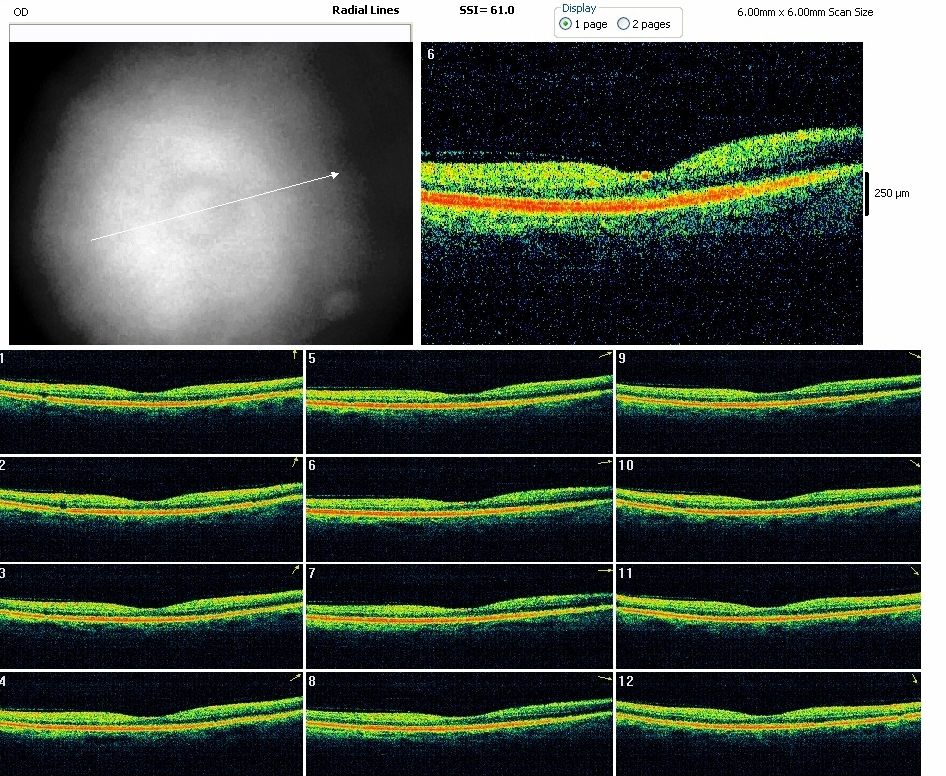The image size is (946, 776).
Task: Click the large OCT B-scan image
Action: [x=641, y=193]
